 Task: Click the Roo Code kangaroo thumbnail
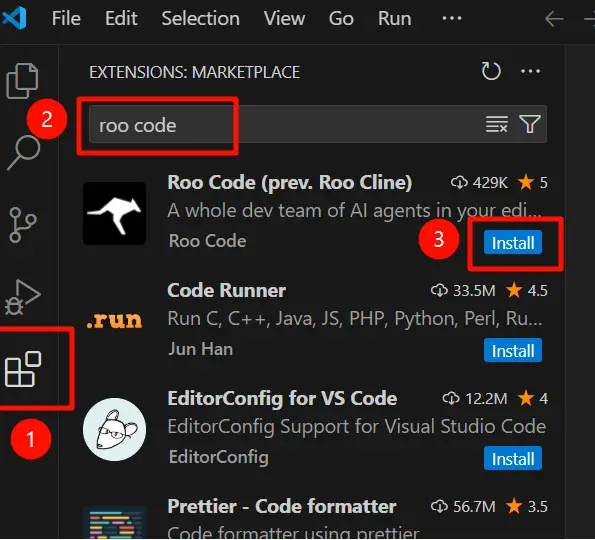click(x=115, y=213)
